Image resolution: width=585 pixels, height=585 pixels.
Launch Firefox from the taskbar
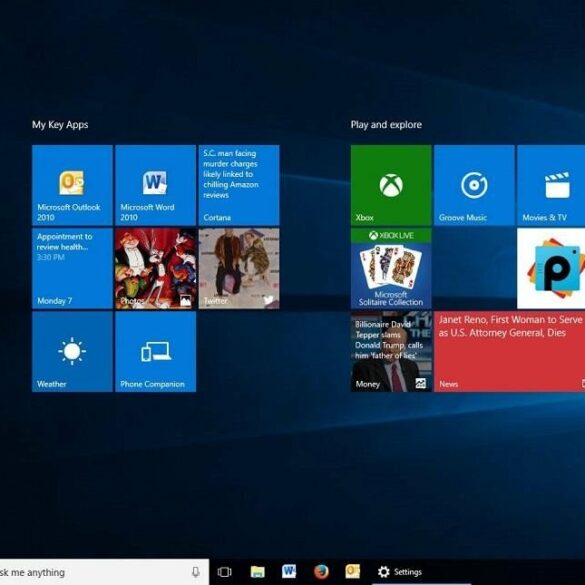(321, 572)
